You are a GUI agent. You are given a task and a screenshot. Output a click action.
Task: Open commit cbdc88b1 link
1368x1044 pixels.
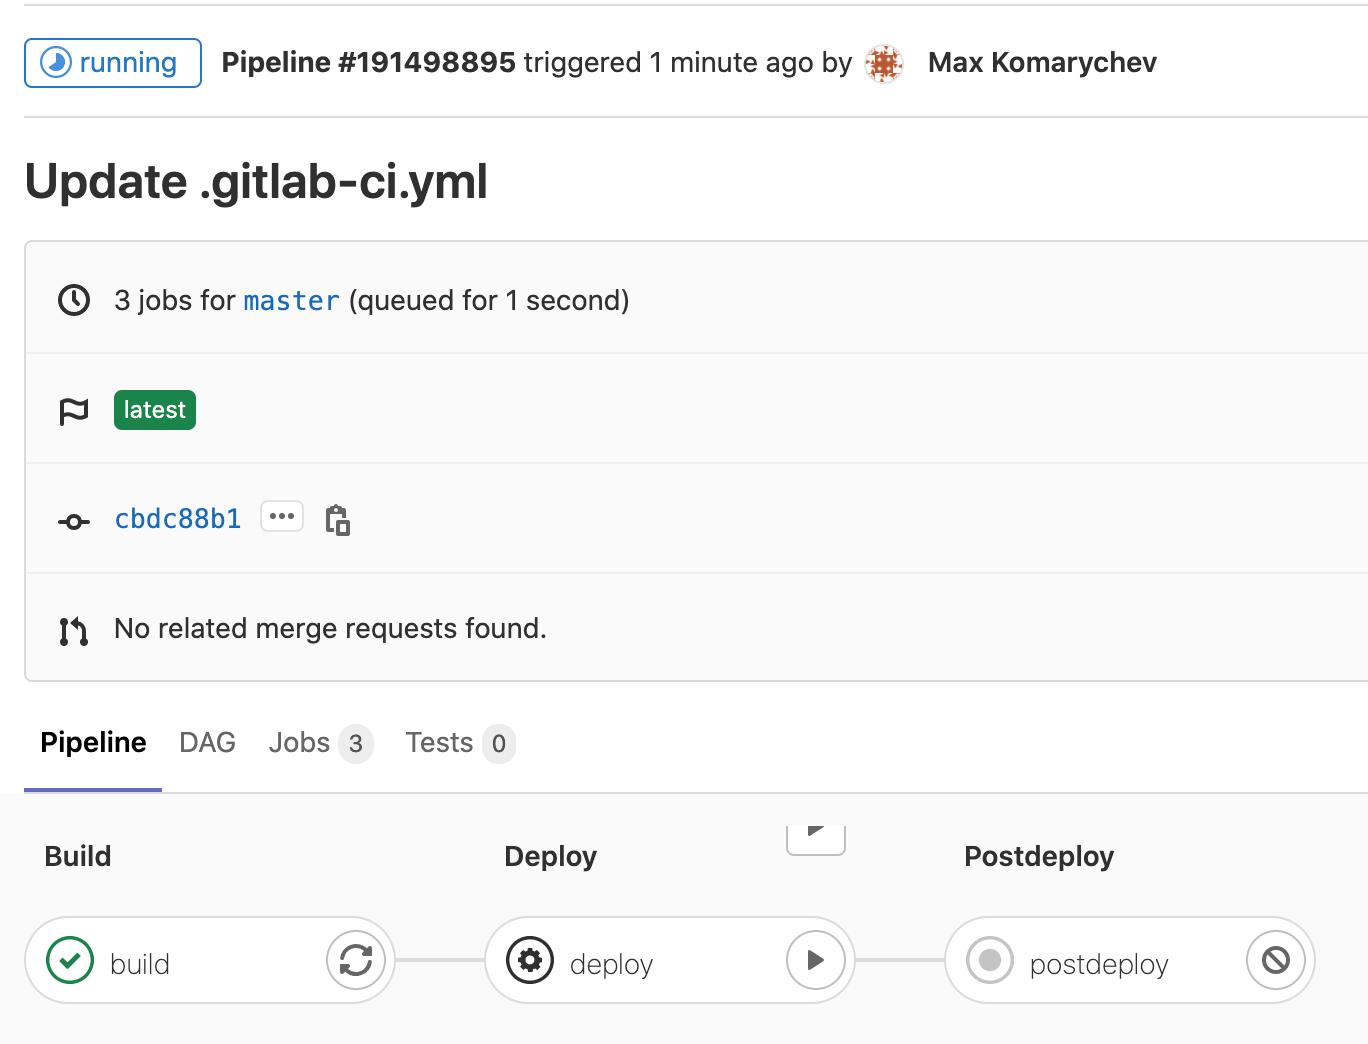178,519
